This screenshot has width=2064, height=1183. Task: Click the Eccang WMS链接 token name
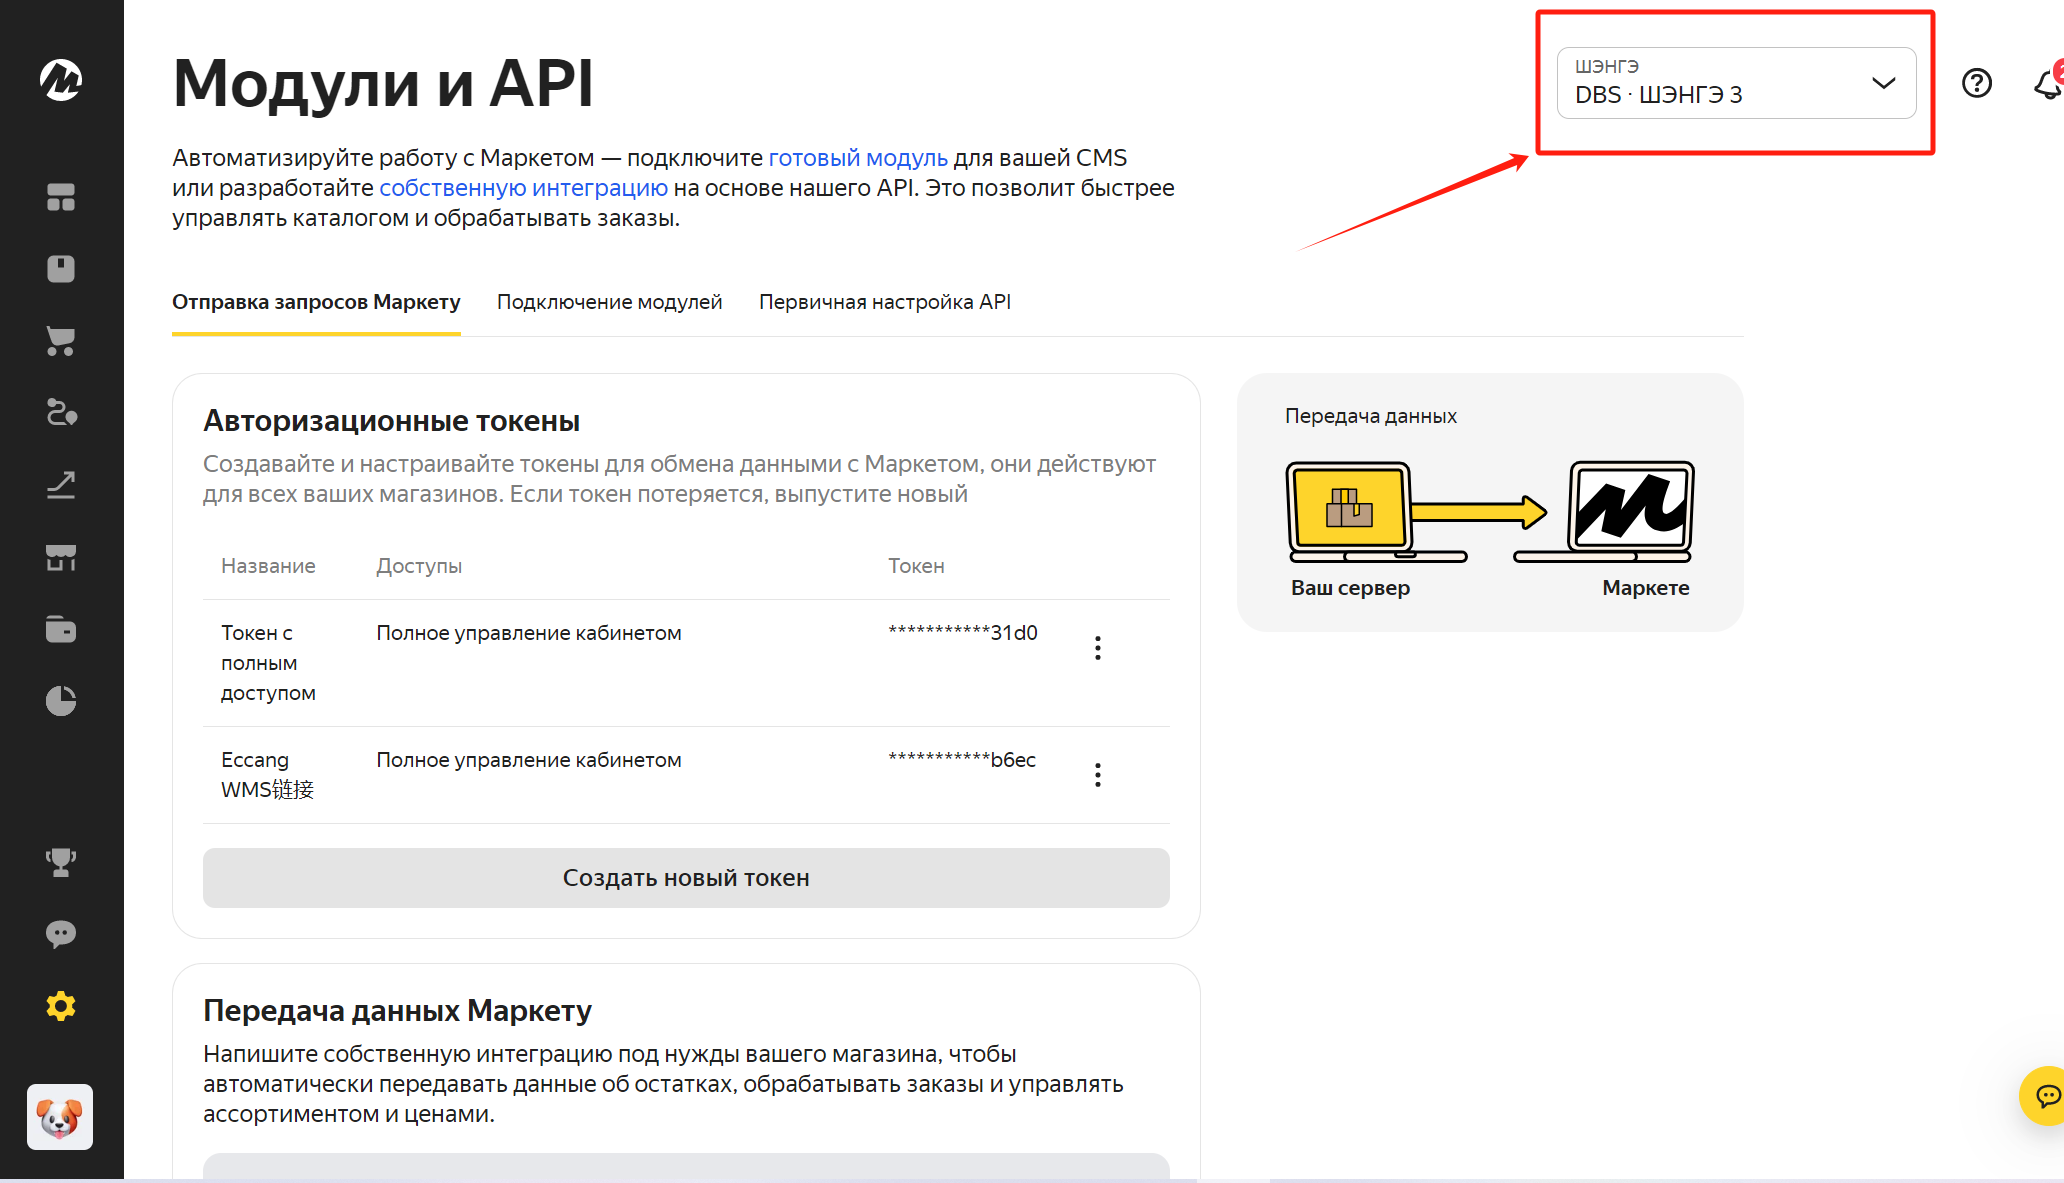click(267, 775)
